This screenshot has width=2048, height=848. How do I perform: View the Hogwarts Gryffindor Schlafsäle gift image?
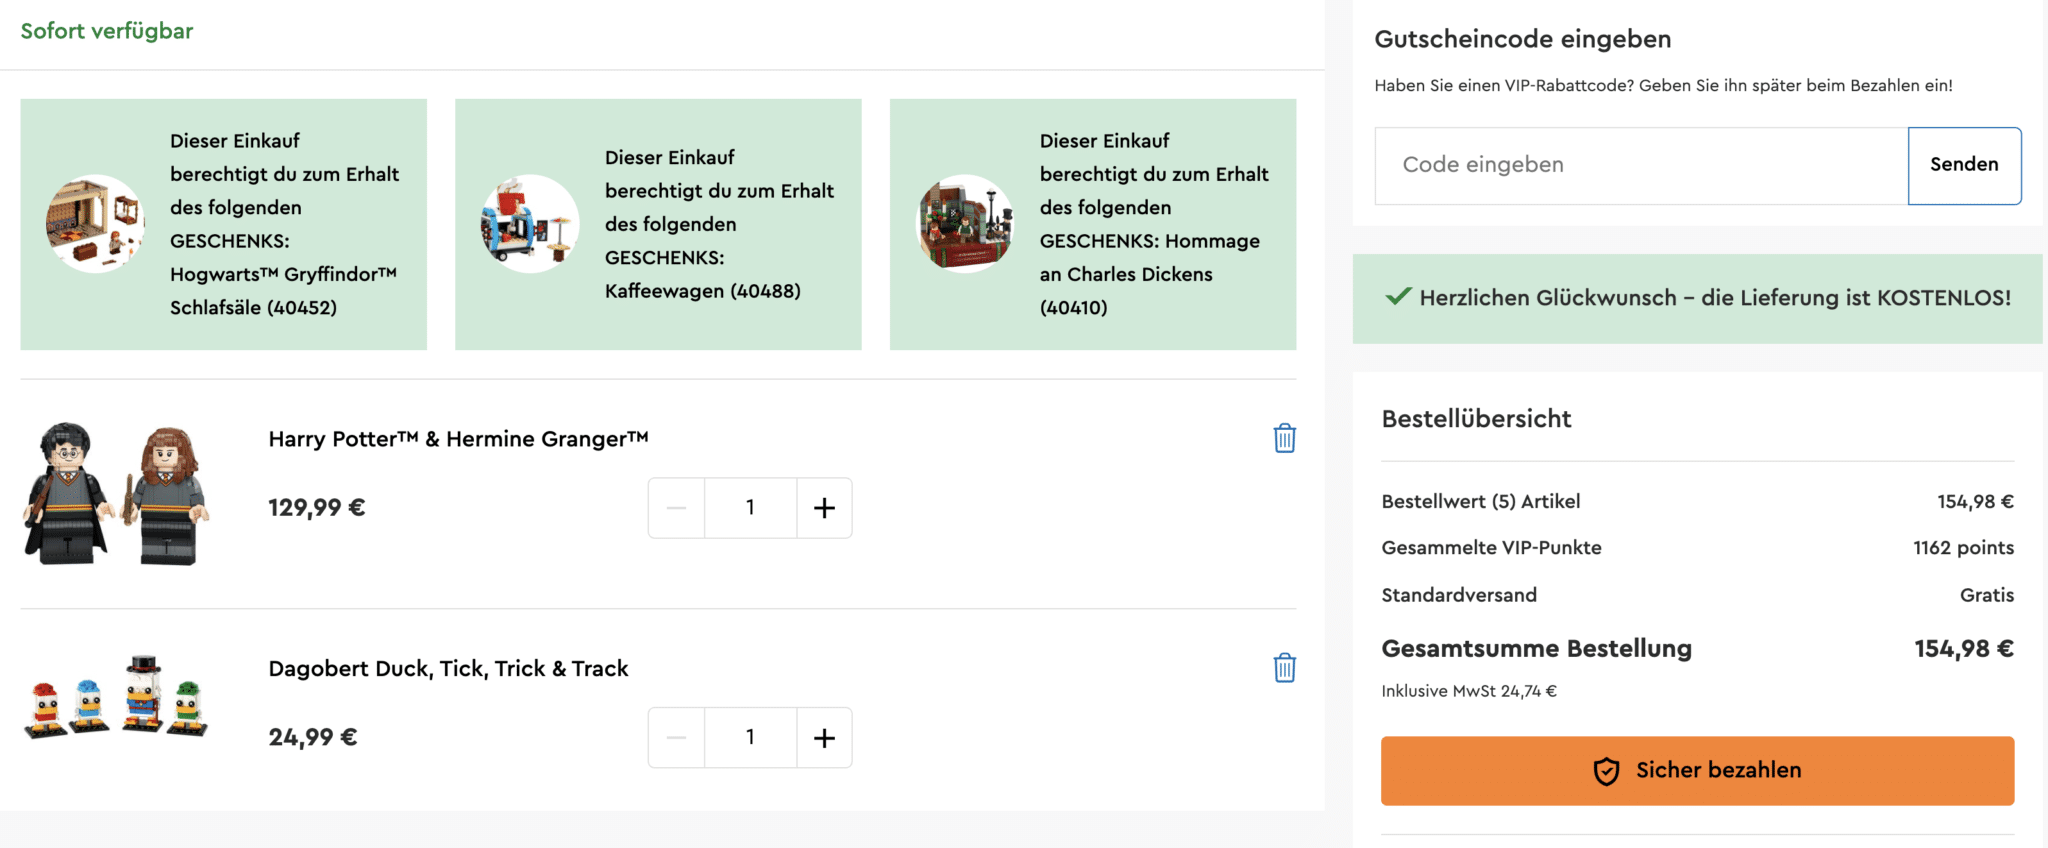click(95, 224)
